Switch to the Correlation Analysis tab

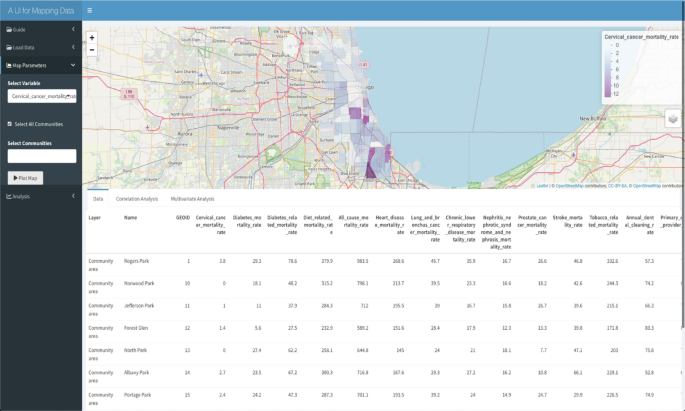[136, 199]
